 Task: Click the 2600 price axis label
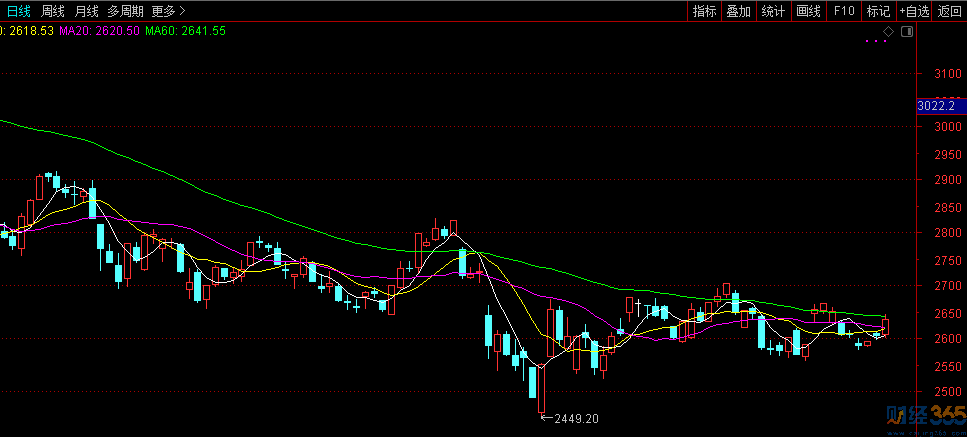point(948,339)
